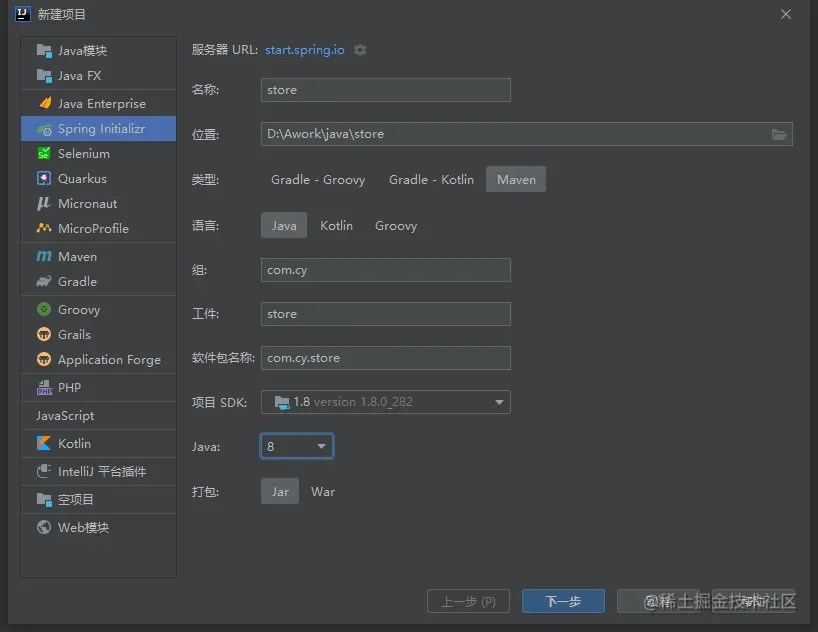This screenshot has height=632, width=818.
Task: Choose Gradle - Groovy project type
Action: 318,180
